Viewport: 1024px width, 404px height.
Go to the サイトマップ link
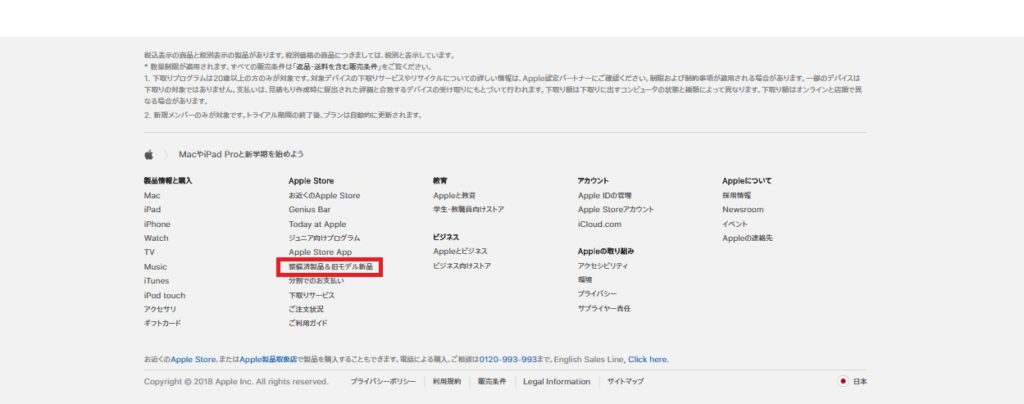pos(625,382)
